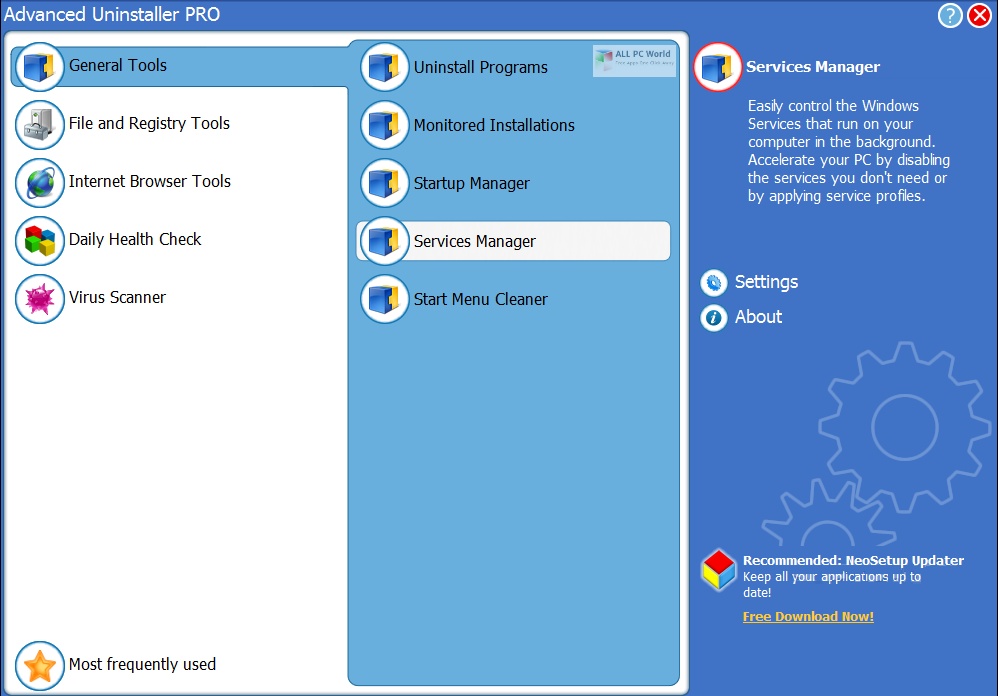Viewport: 998px width, 696px height.
Task: Click the Recommended: NeoSetup Updater heading
Action: click(853, 560)
